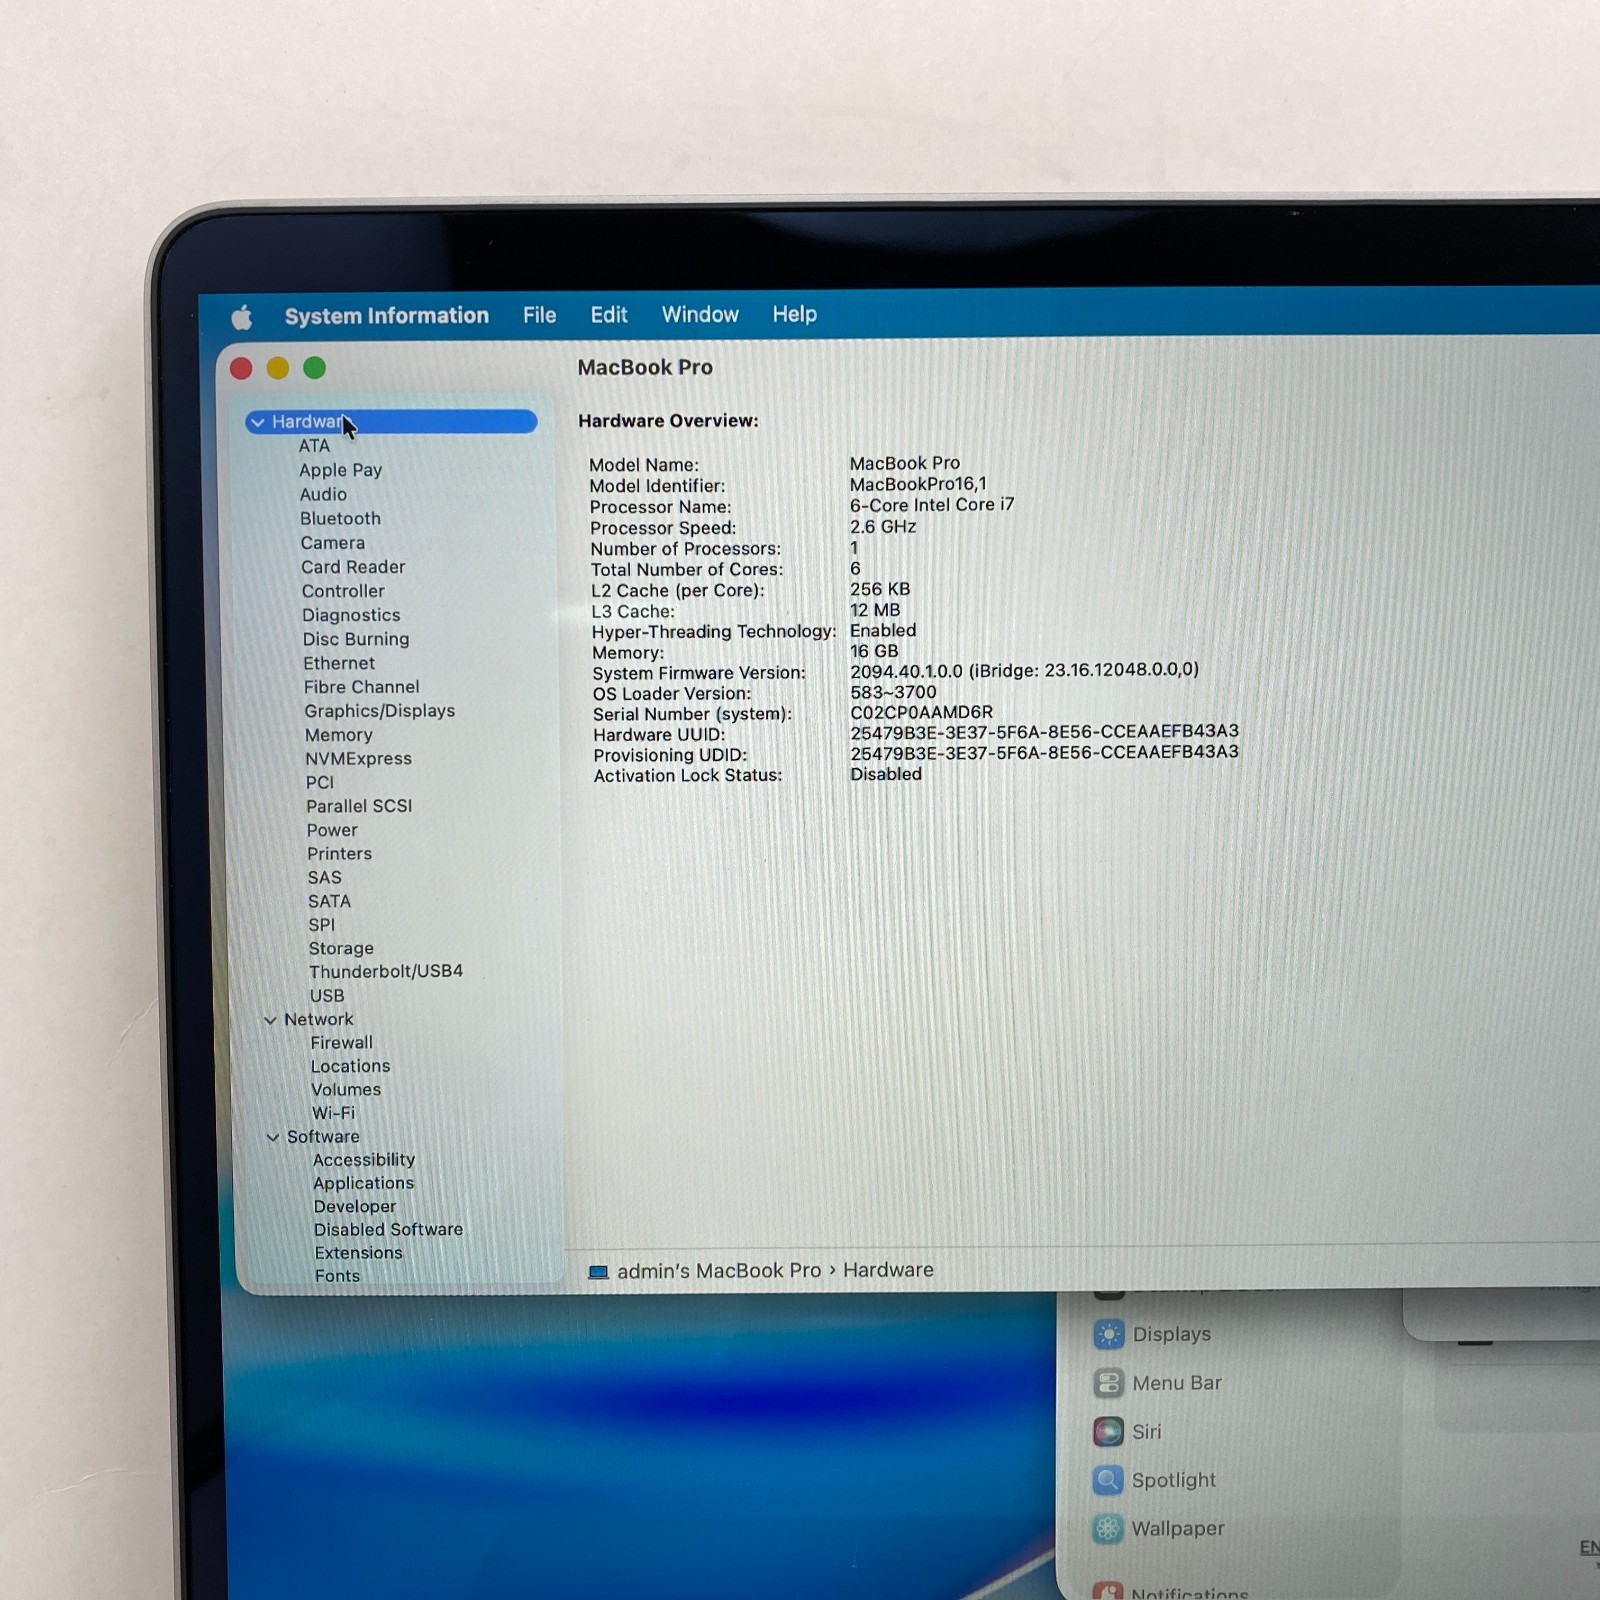1600x1600 pixels.
Task: Click Hardware in the path bar
Action: point(888,1270)
